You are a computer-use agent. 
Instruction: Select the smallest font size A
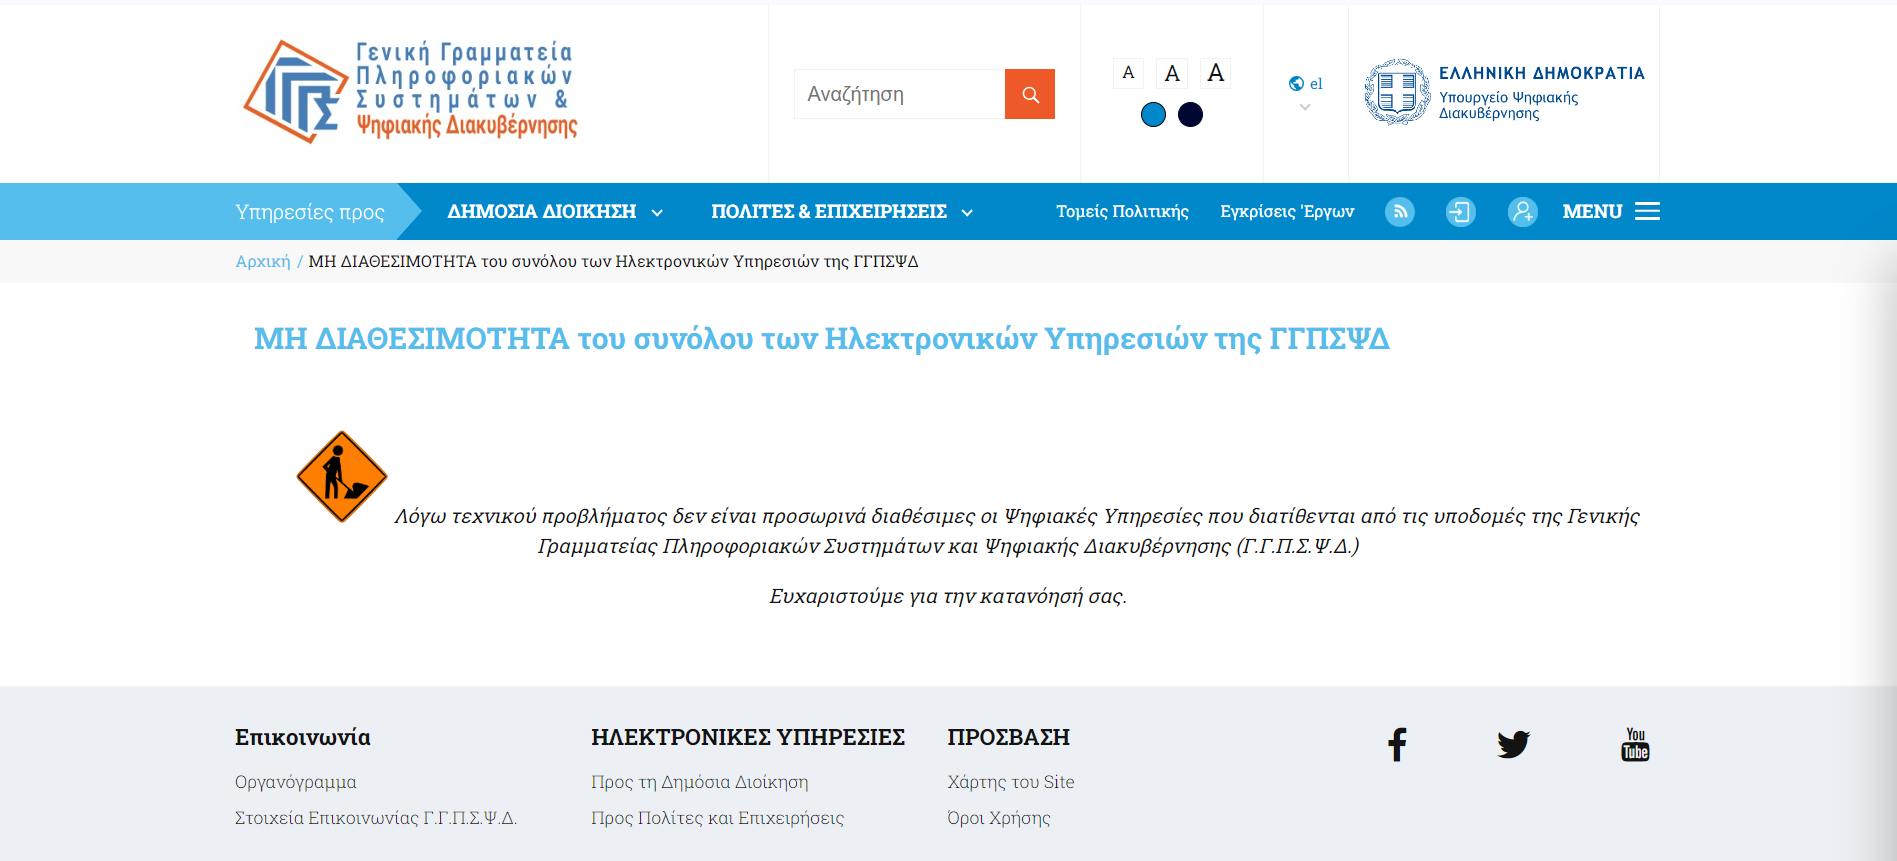click(x=1128, y=73)
